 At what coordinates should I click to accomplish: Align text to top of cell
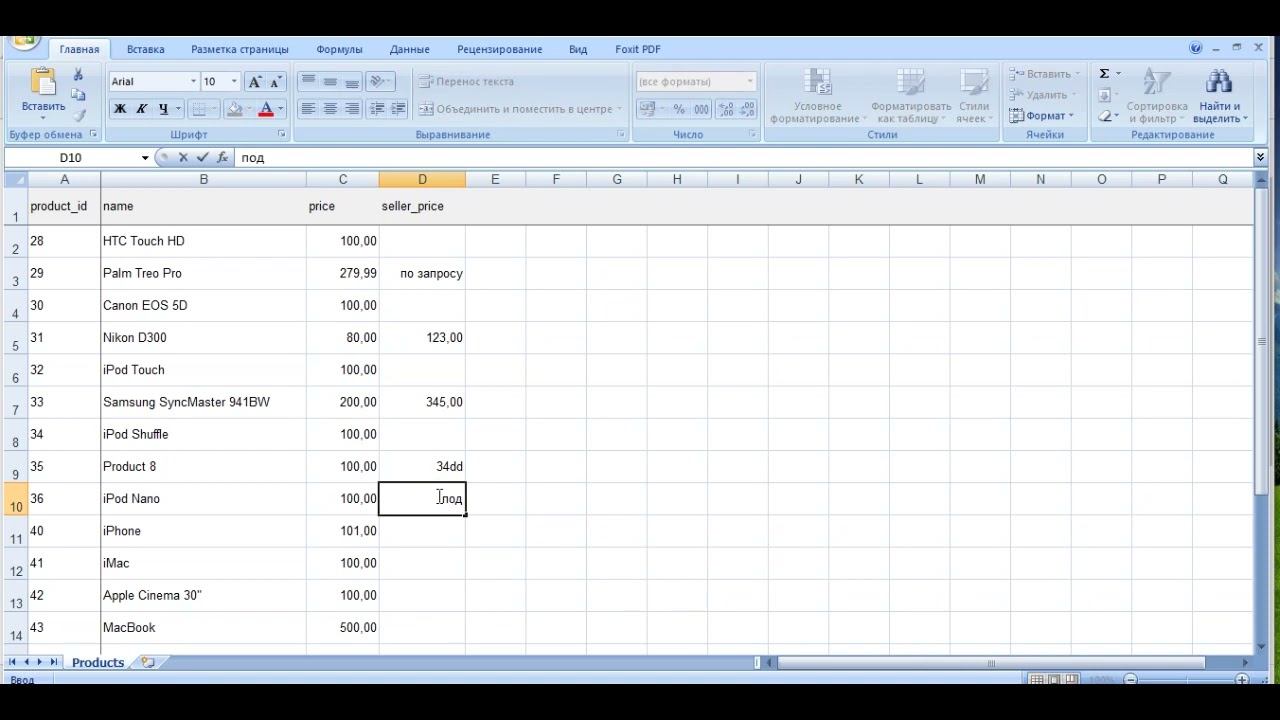point(308,82)
